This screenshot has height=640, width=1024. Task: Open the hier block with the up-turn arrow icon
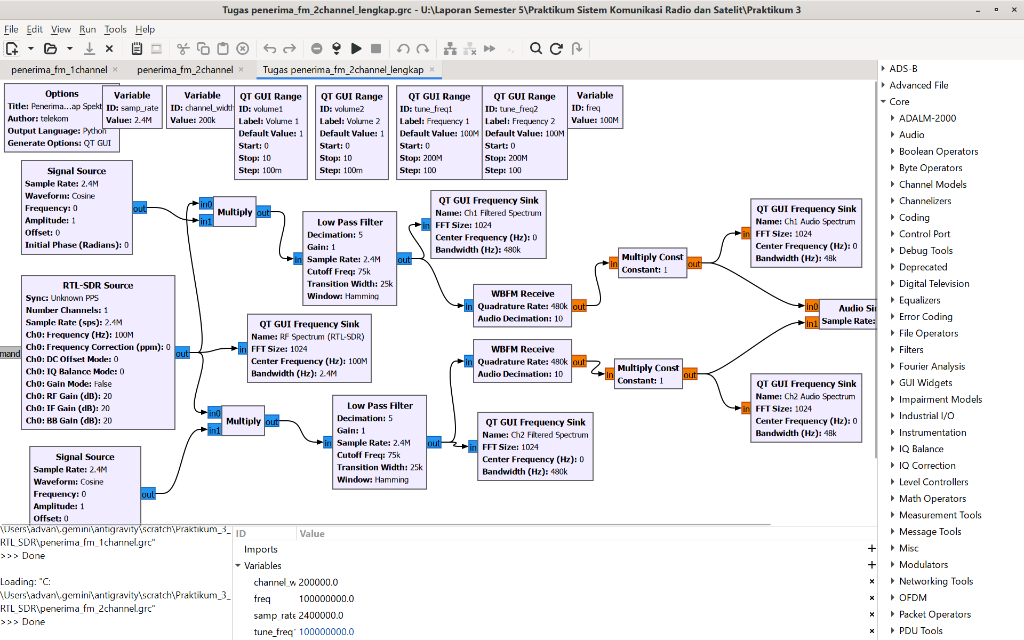(576, 48)
